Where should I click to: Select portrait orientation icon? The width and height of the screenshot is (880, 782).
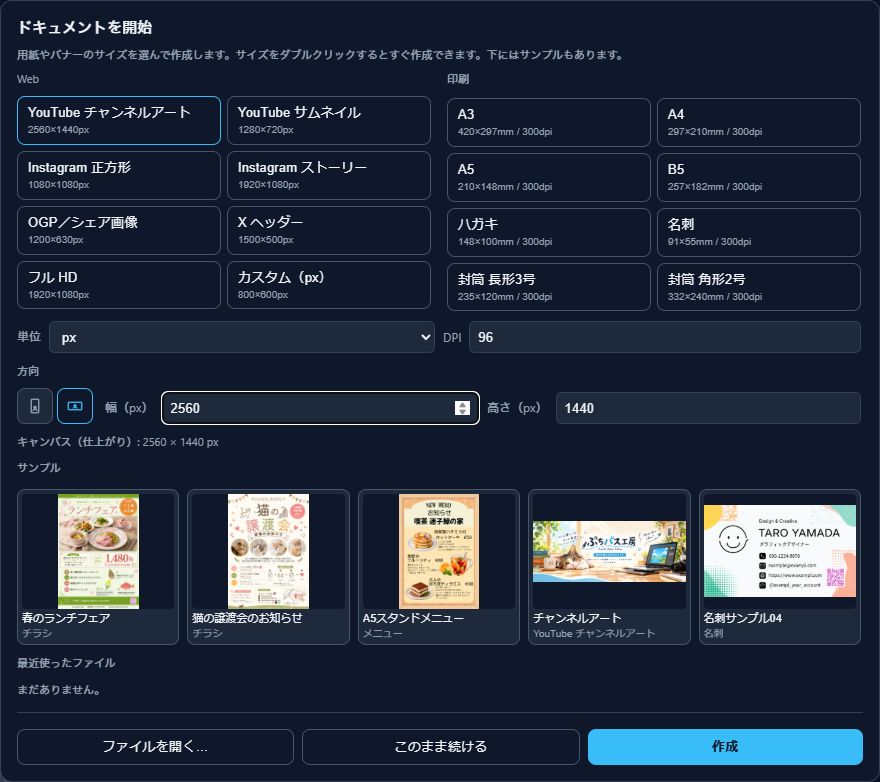click(35, 406)
